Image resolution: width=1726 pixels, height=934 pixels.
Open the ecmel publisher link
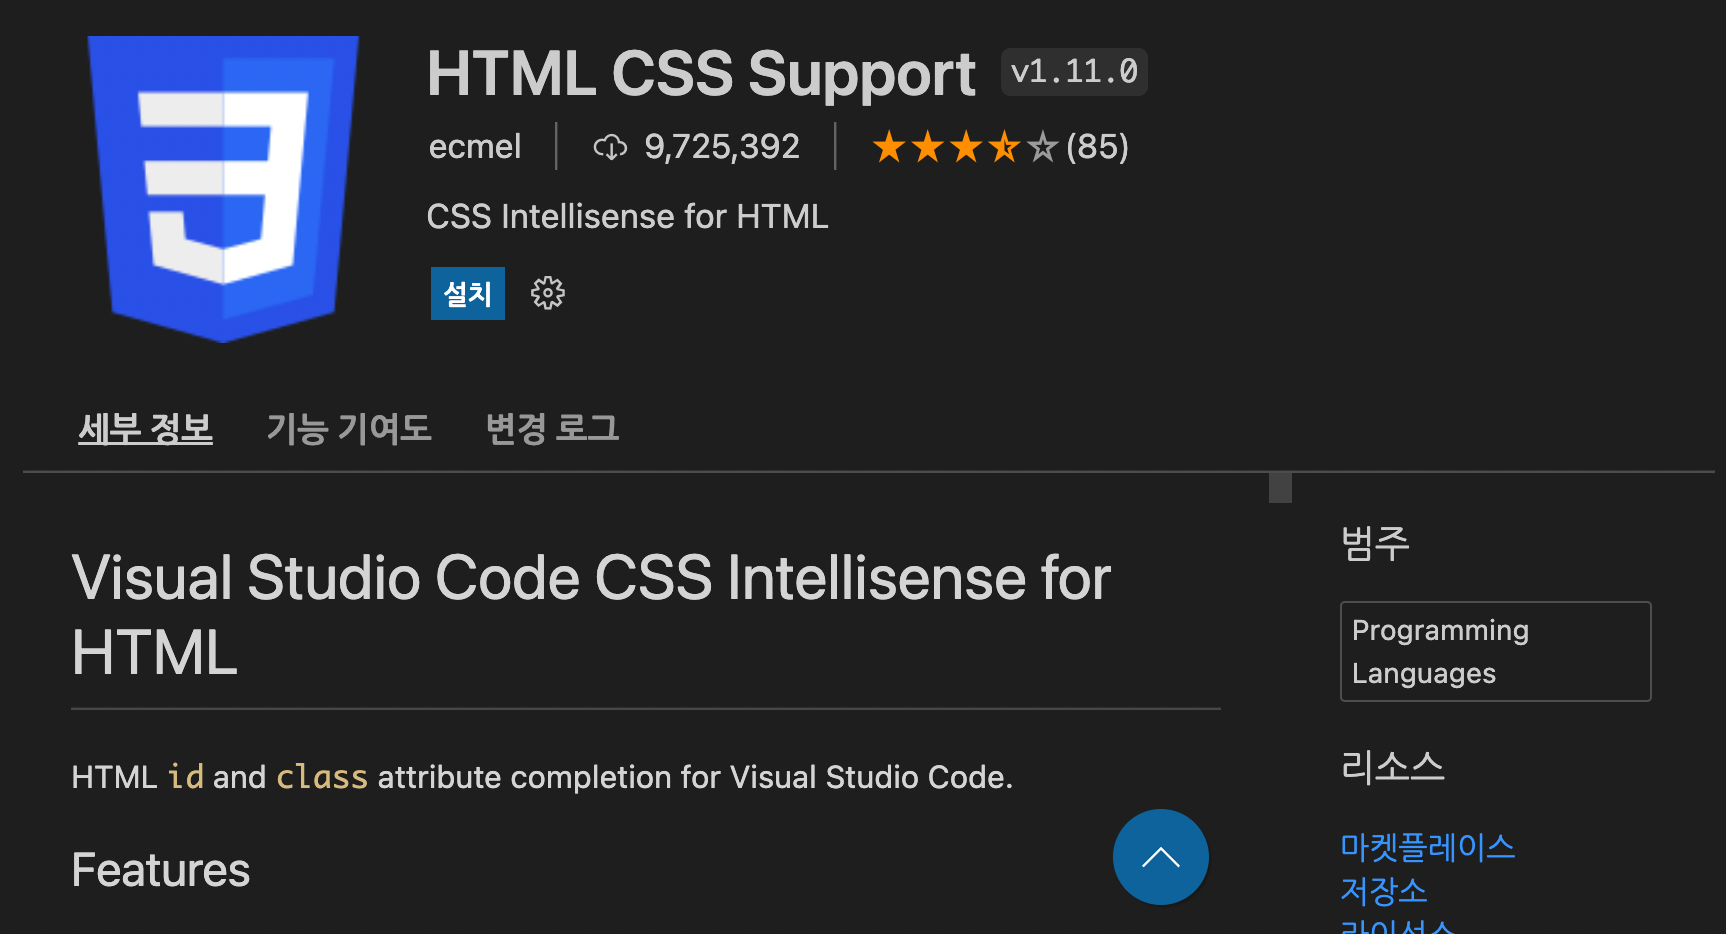[x=475, y=147]
